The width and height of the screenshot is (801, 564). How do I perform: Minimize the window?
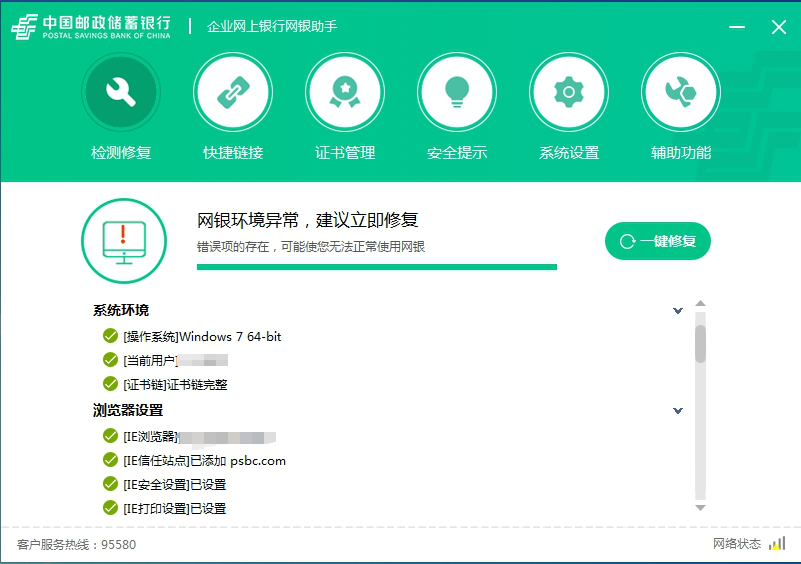(737, 27)
